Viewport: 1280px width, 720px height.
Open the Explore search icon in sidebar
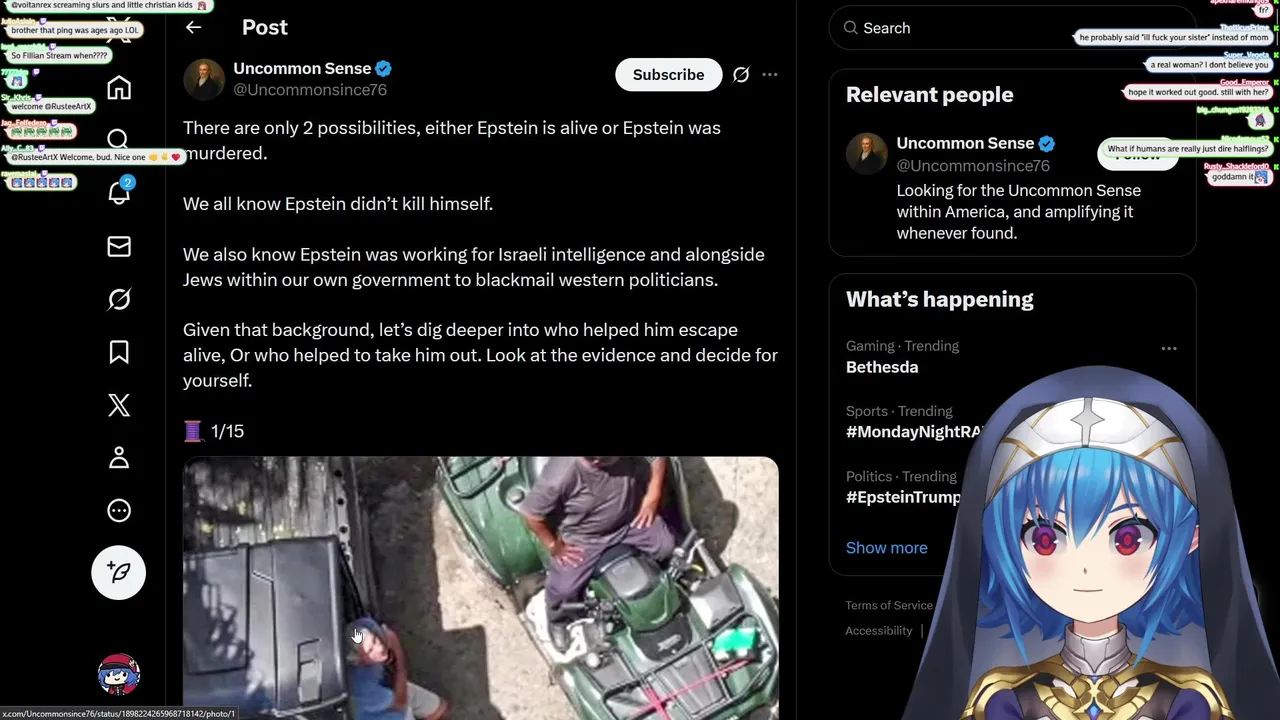pyautogui.click(x=119, y=140)
